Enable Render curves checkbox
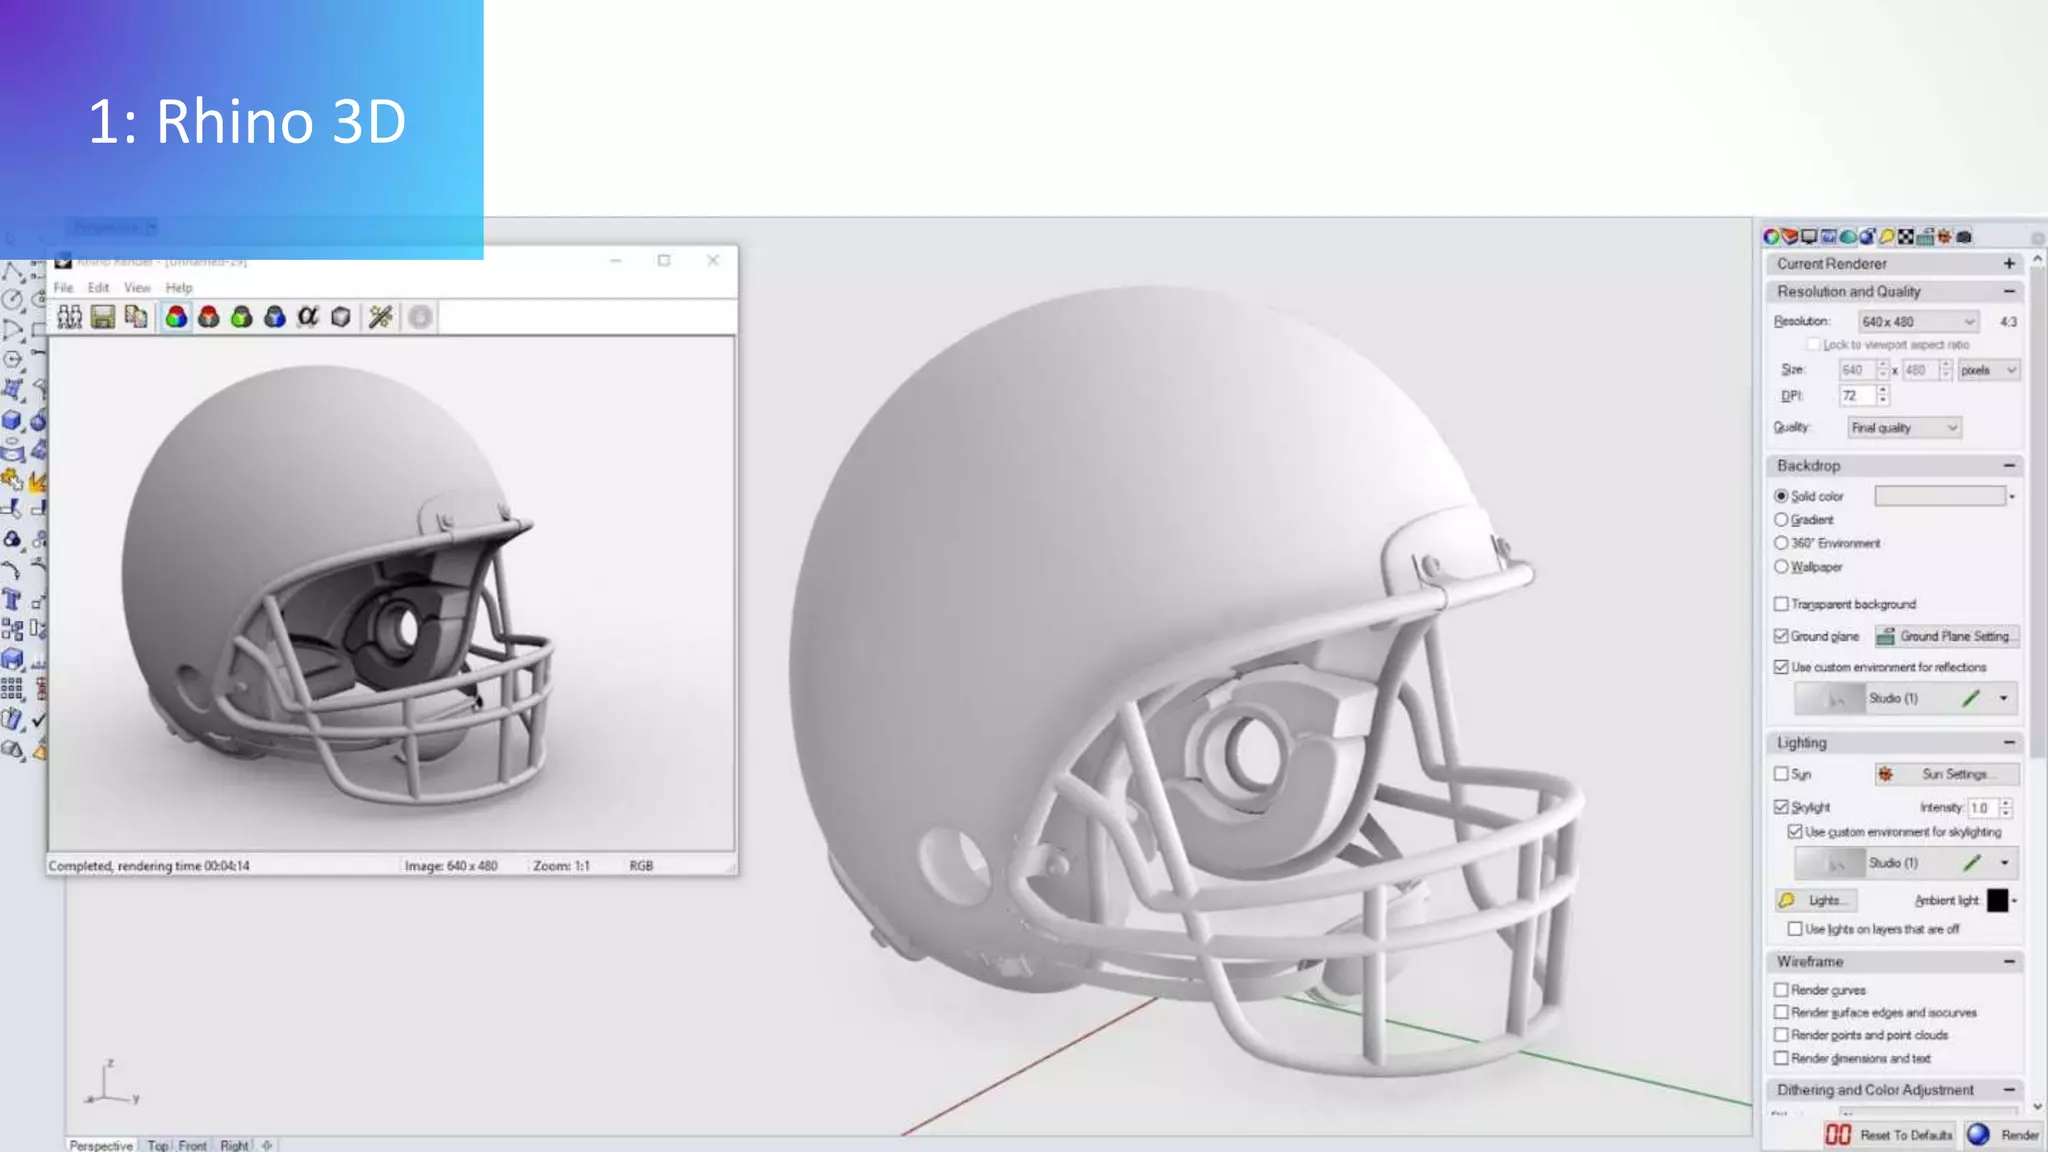This screenshot has width=2048, height=1152. coord(1781,990)
